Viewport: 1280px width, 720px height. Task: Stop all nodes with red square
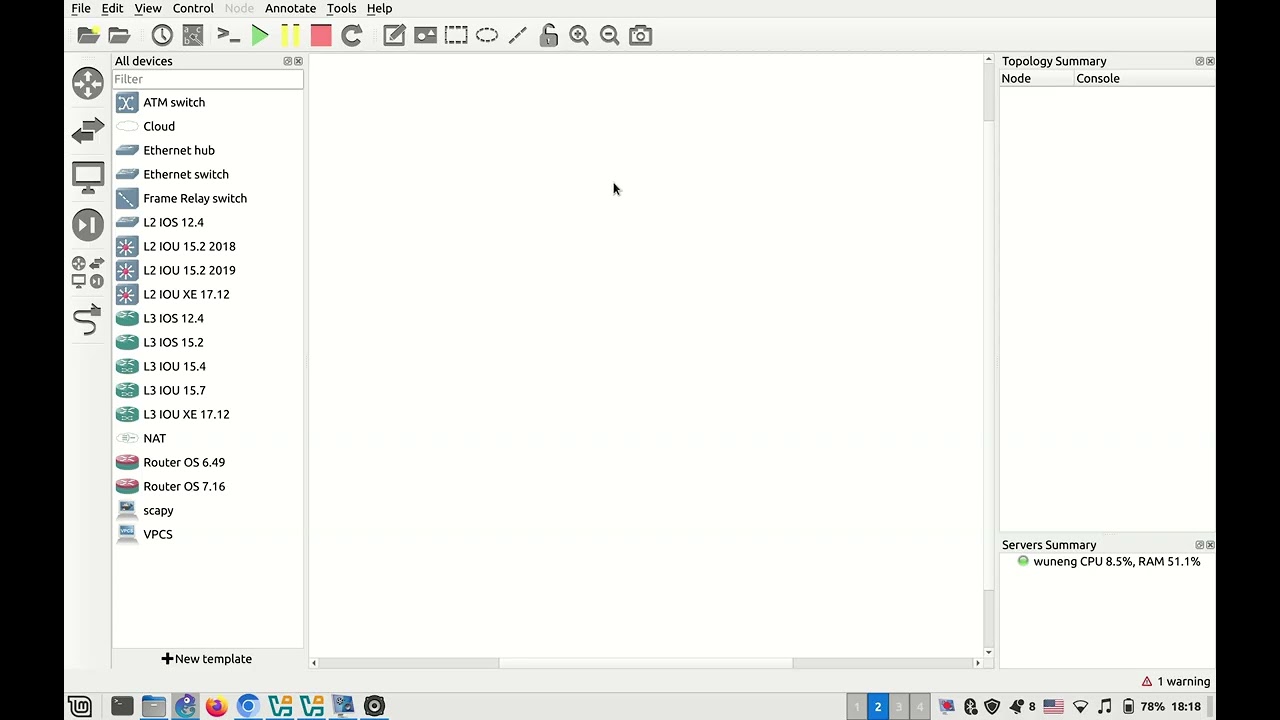(321, 35)
